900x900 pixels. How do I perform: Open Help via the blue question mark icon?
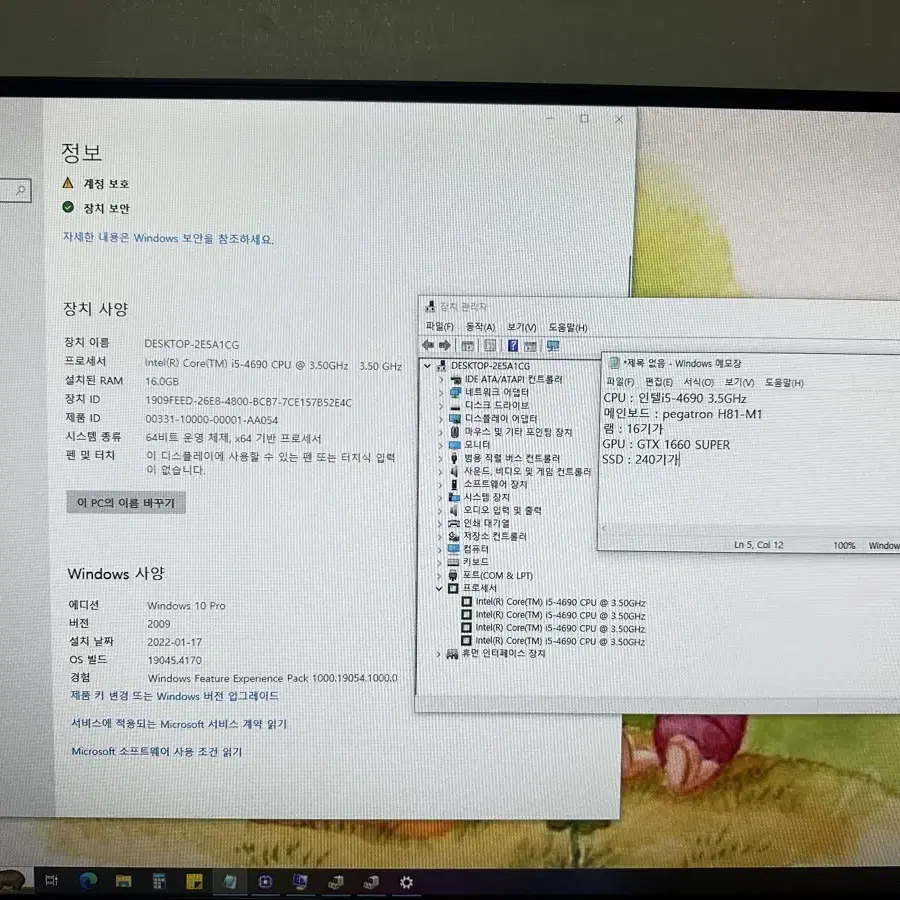click(x=513, y=346)
